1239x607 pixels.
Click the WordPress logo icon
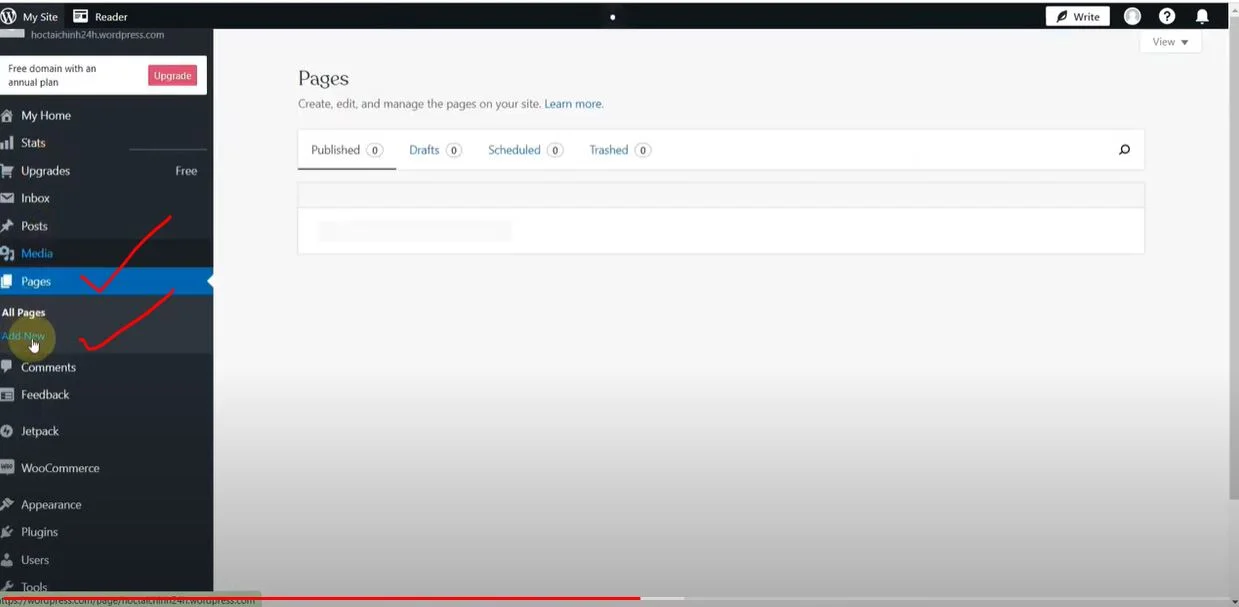tap(9, 16)
